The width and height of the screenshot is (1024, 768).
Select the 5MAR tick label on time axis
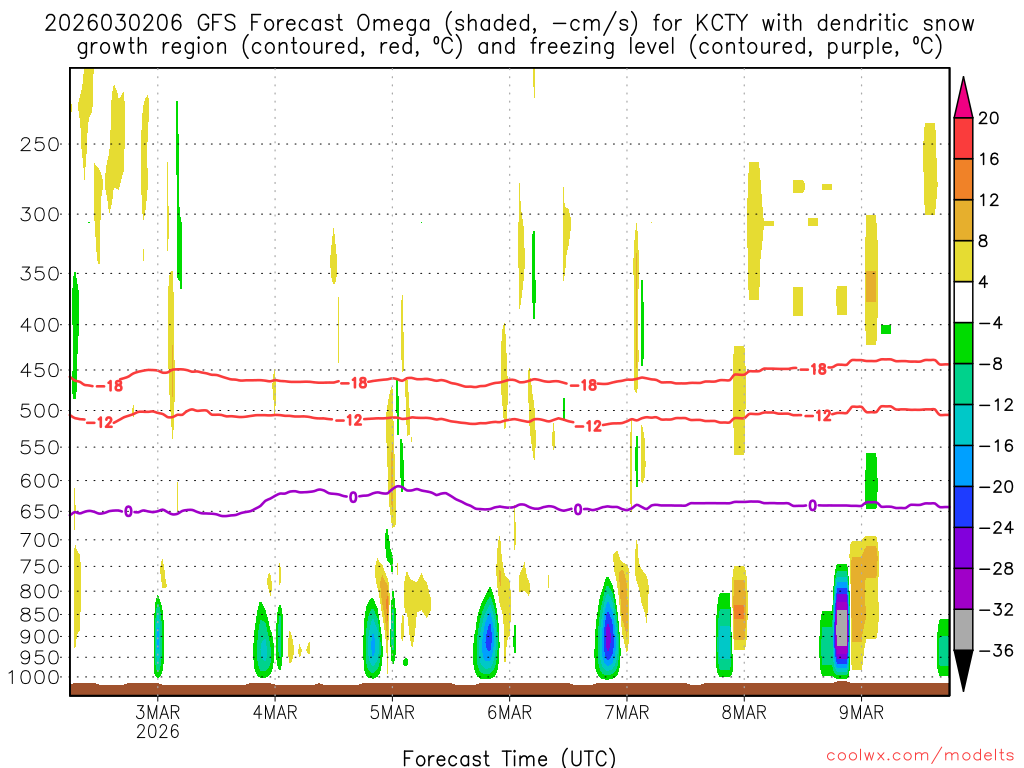[392, 712]
